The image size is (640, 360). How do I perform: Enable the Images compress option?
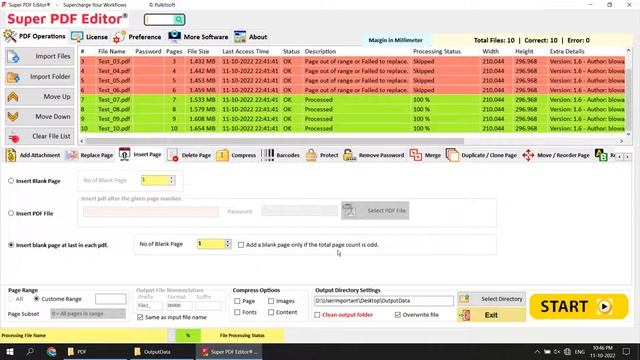pyautogui.click(x=271, y=301)
